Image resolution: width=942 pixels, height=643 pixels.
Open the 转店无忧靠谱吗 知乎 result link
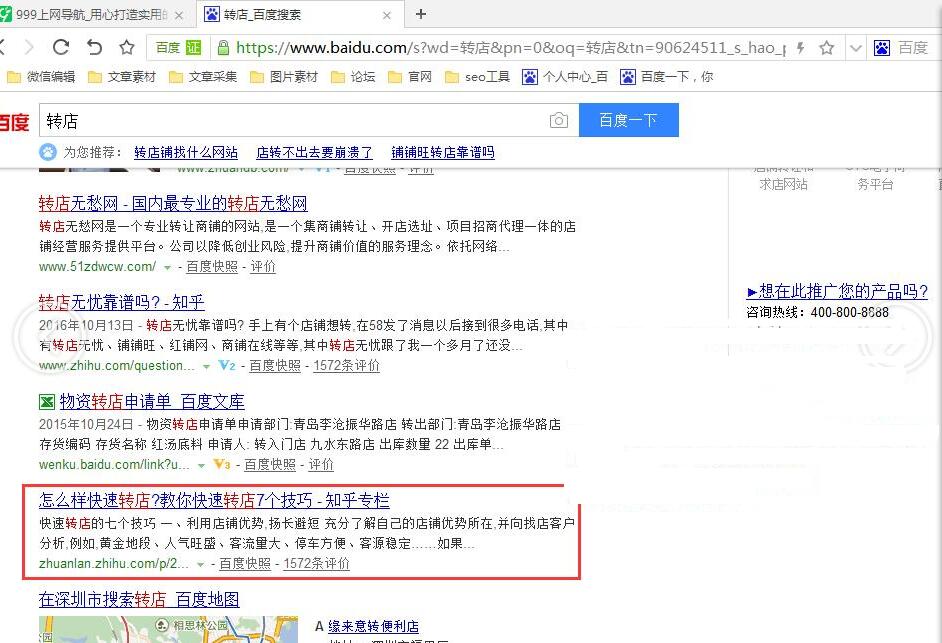[x=119, y=302]
